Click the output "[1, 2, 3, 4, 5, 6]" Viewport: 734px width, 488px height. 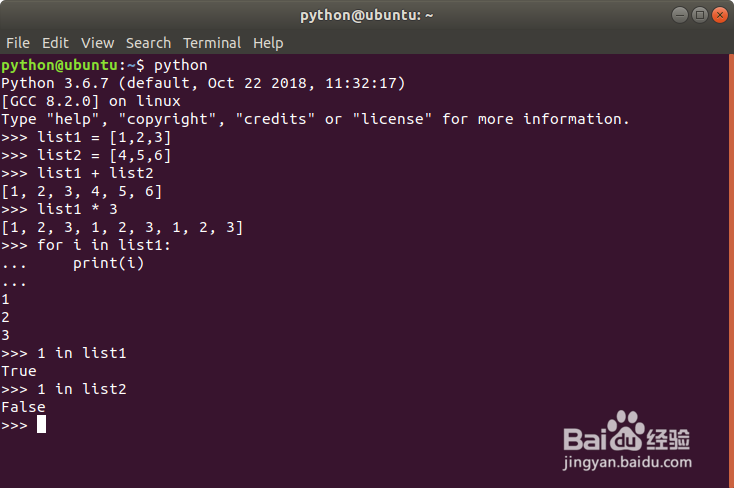pos(82,191)
